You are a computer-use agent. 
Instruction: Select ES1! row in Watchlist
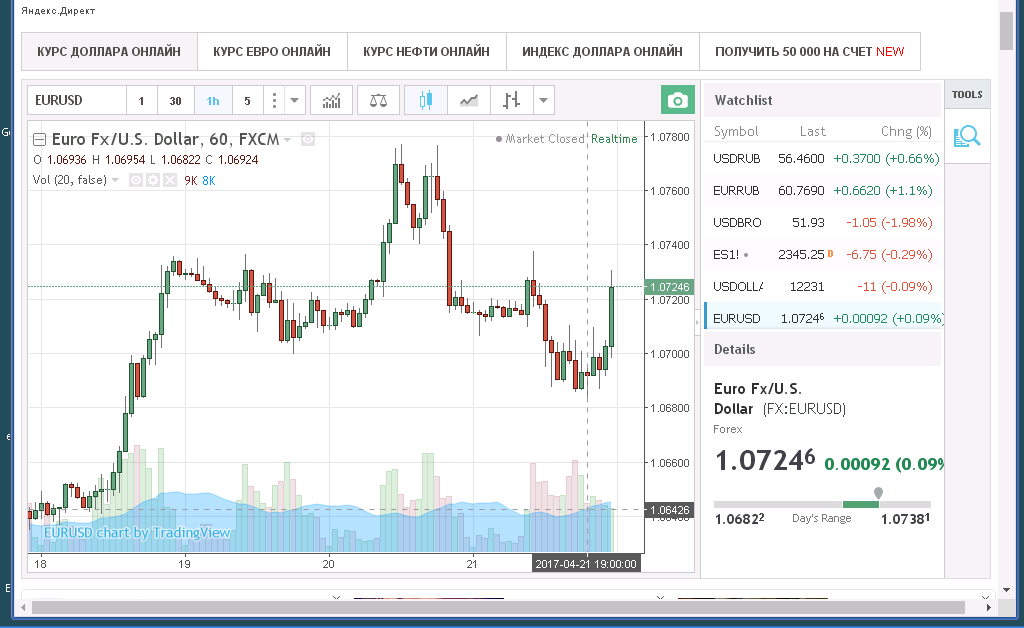point(823,255)
